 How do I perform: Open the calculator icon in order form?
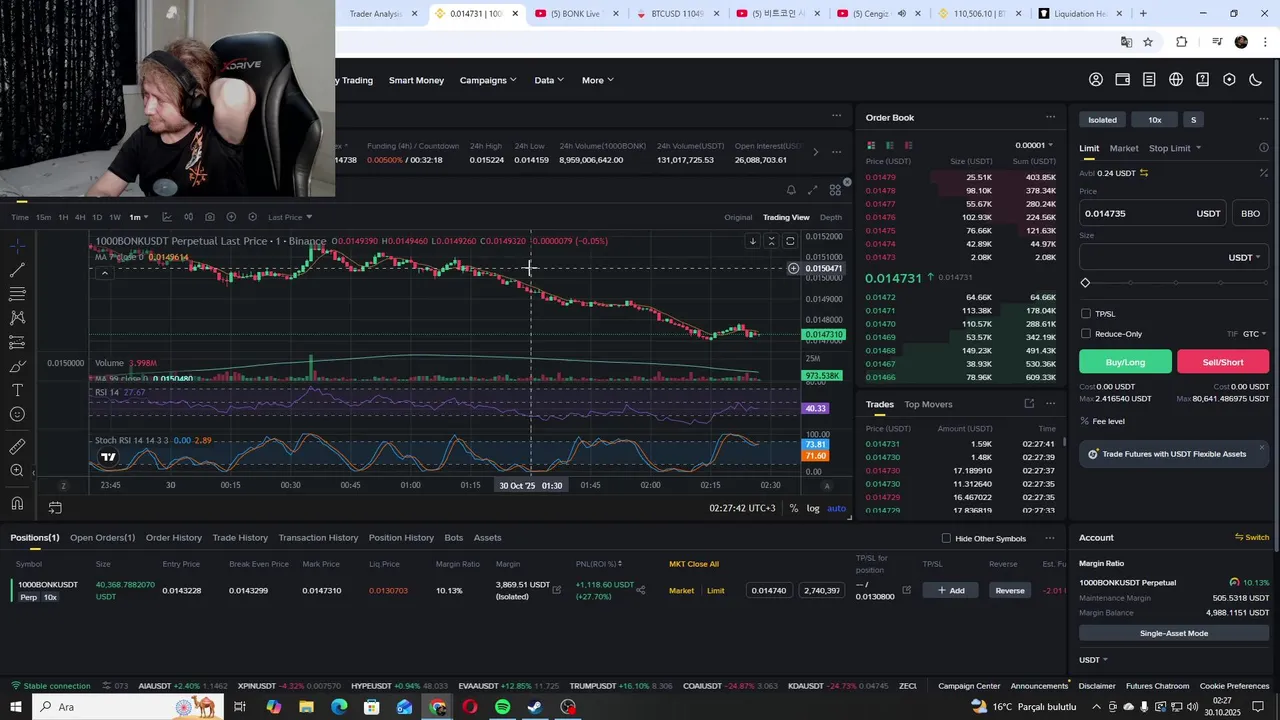[x=1264, y=173]
